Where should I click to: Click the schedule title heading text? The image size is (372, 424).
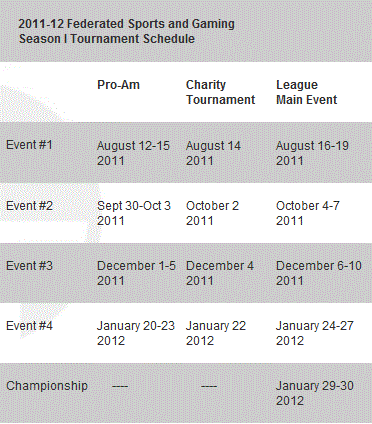click(127, 31)
